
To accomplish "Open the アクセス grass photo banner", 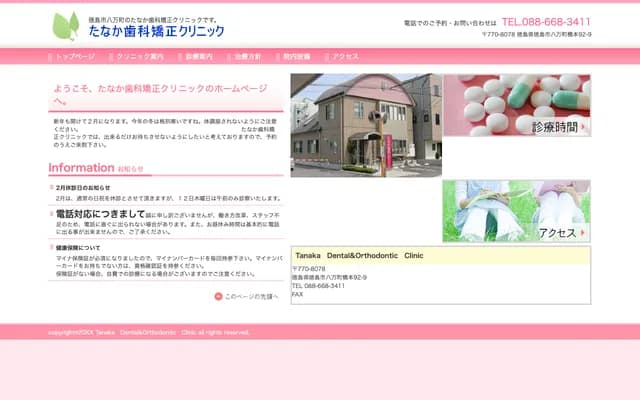I will [516, 211].
